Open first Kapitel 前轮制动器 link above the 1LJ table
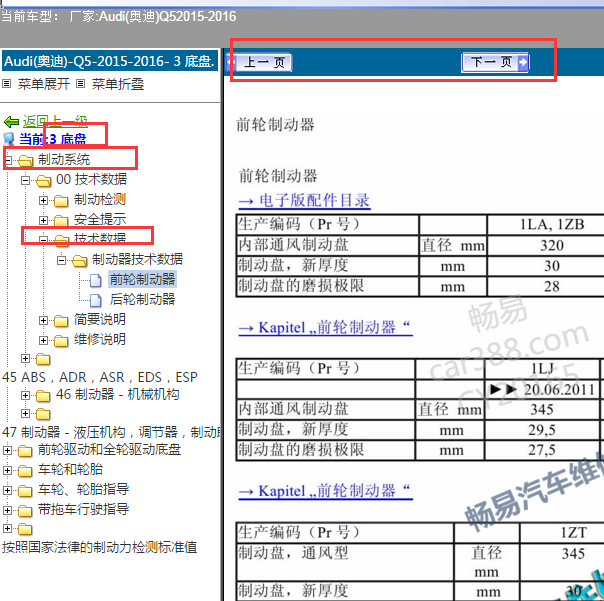The image size is (604, 601). pos(325,327)
